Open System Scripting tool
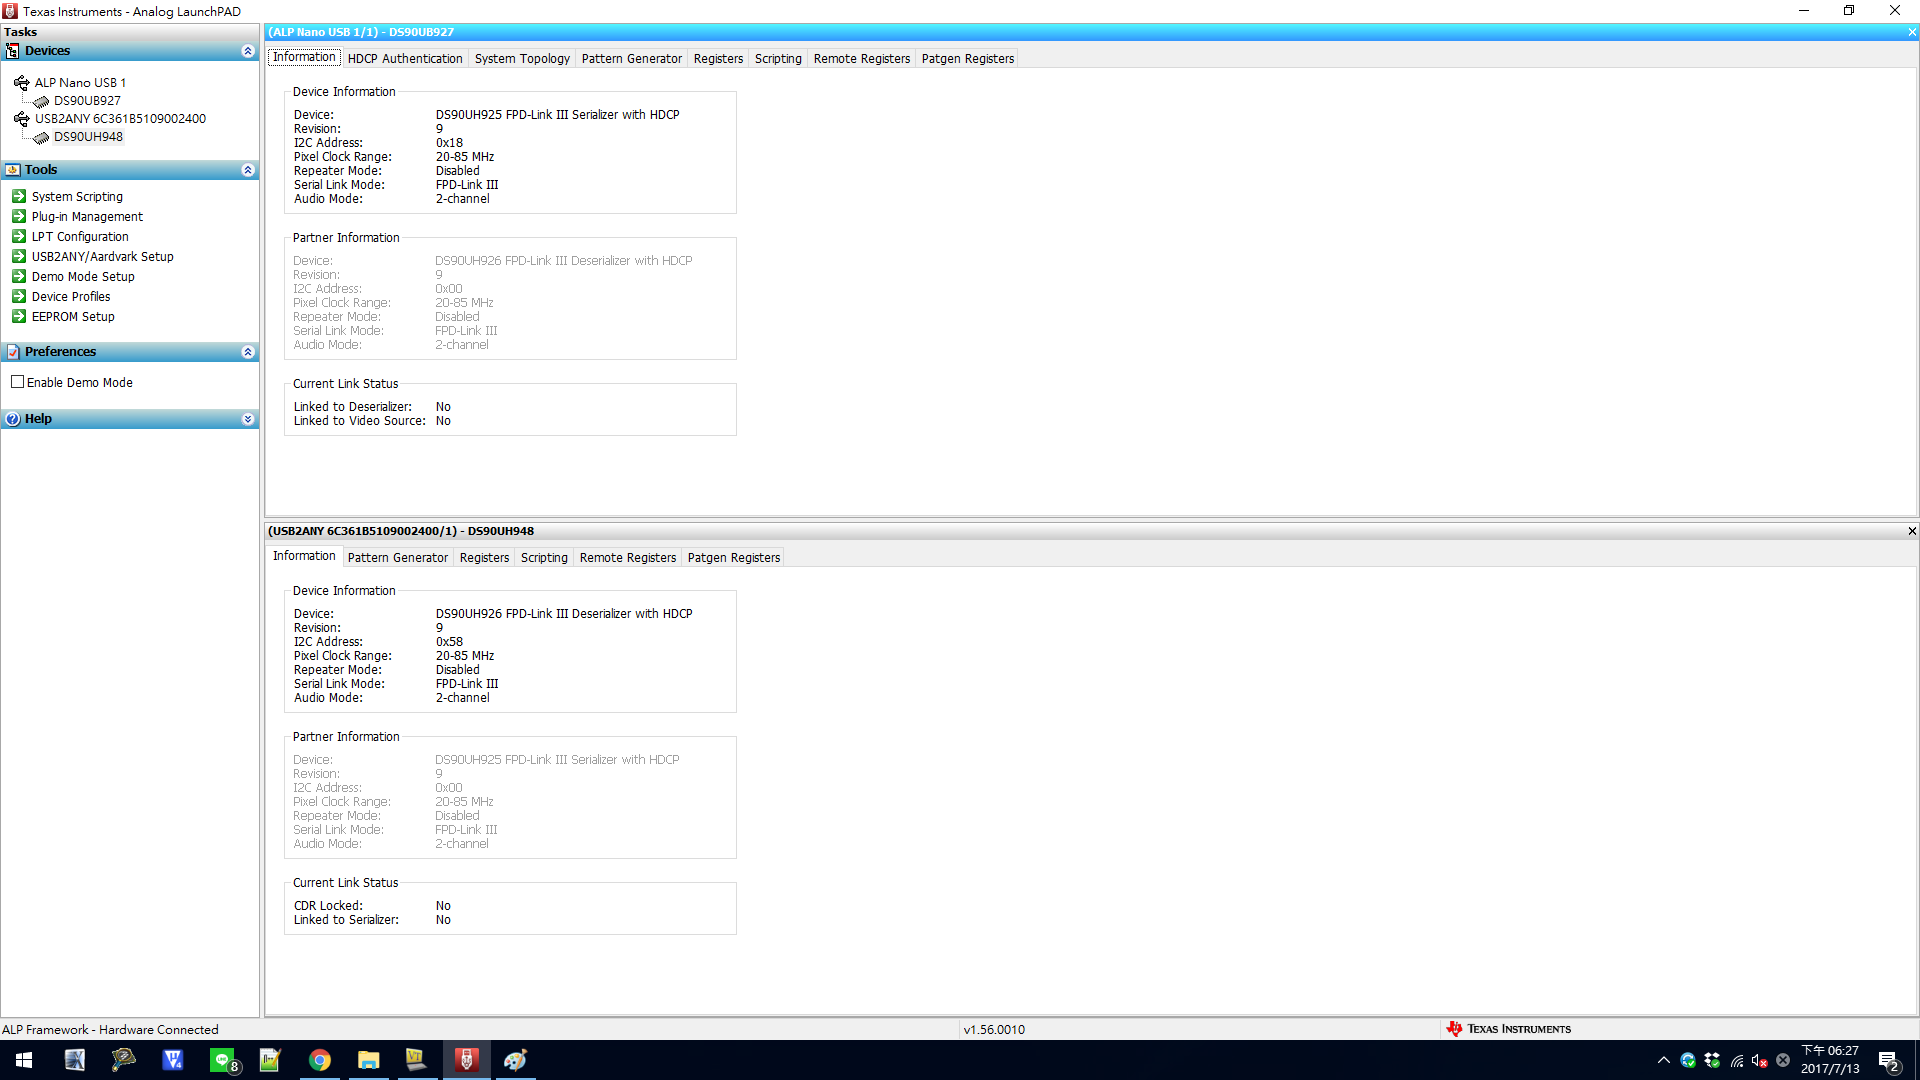1920x1080 pixels. pos(77,197)
